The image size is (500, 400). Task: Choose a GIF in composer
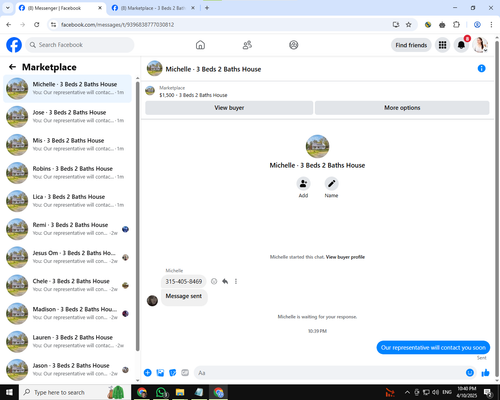tap(185, 373)
